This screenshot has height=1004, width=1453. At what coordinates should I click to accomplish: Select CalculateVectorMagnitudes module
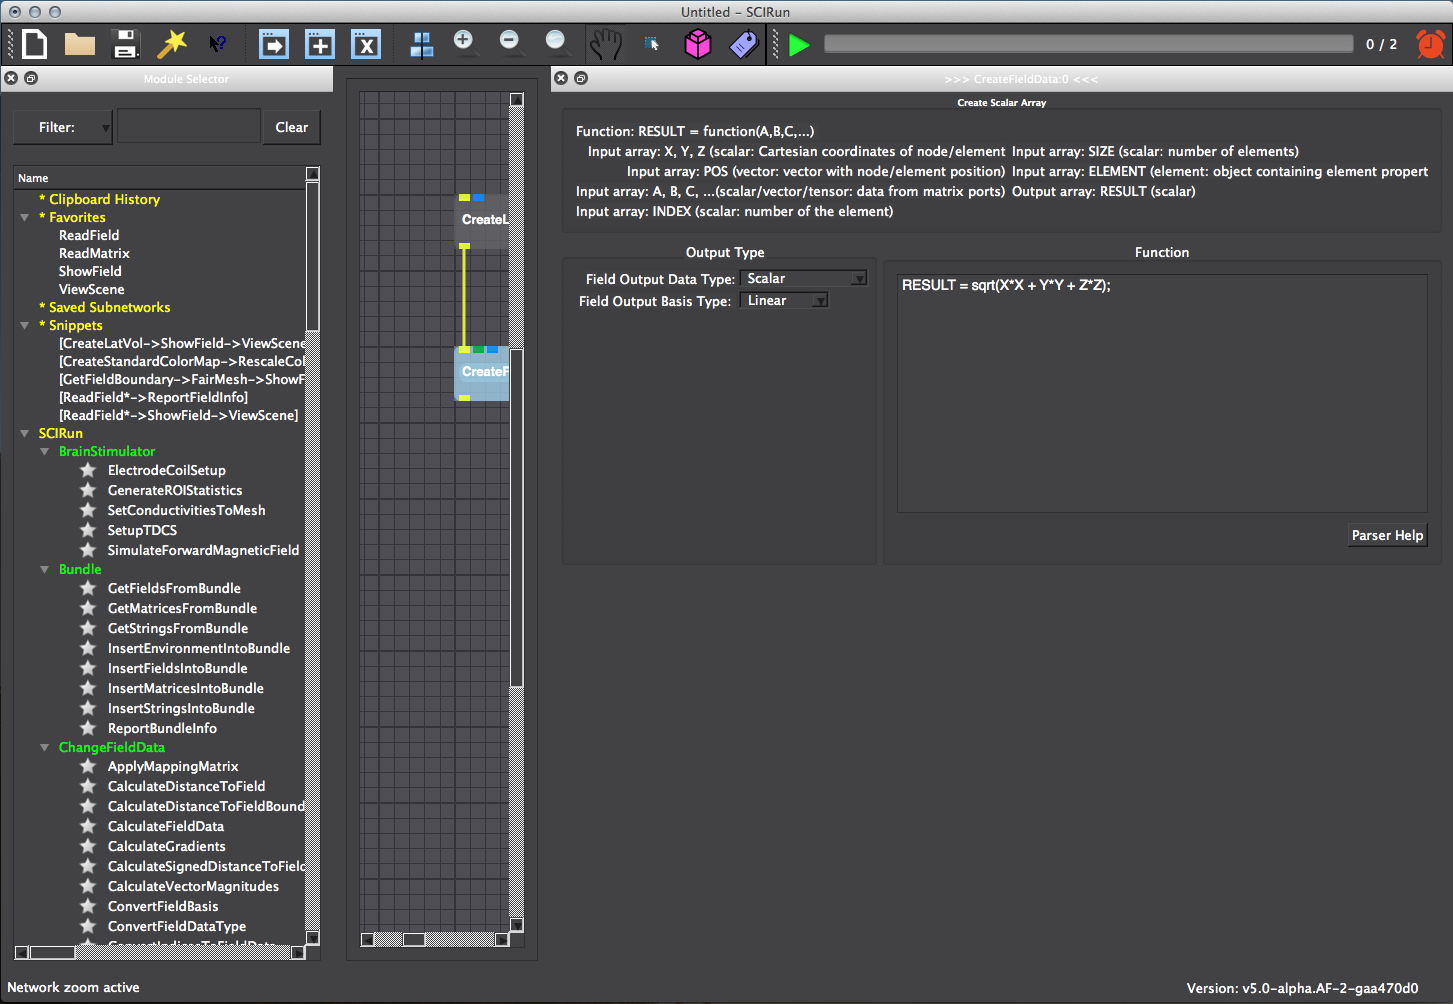pyautogui.click(x=193, y=886)
